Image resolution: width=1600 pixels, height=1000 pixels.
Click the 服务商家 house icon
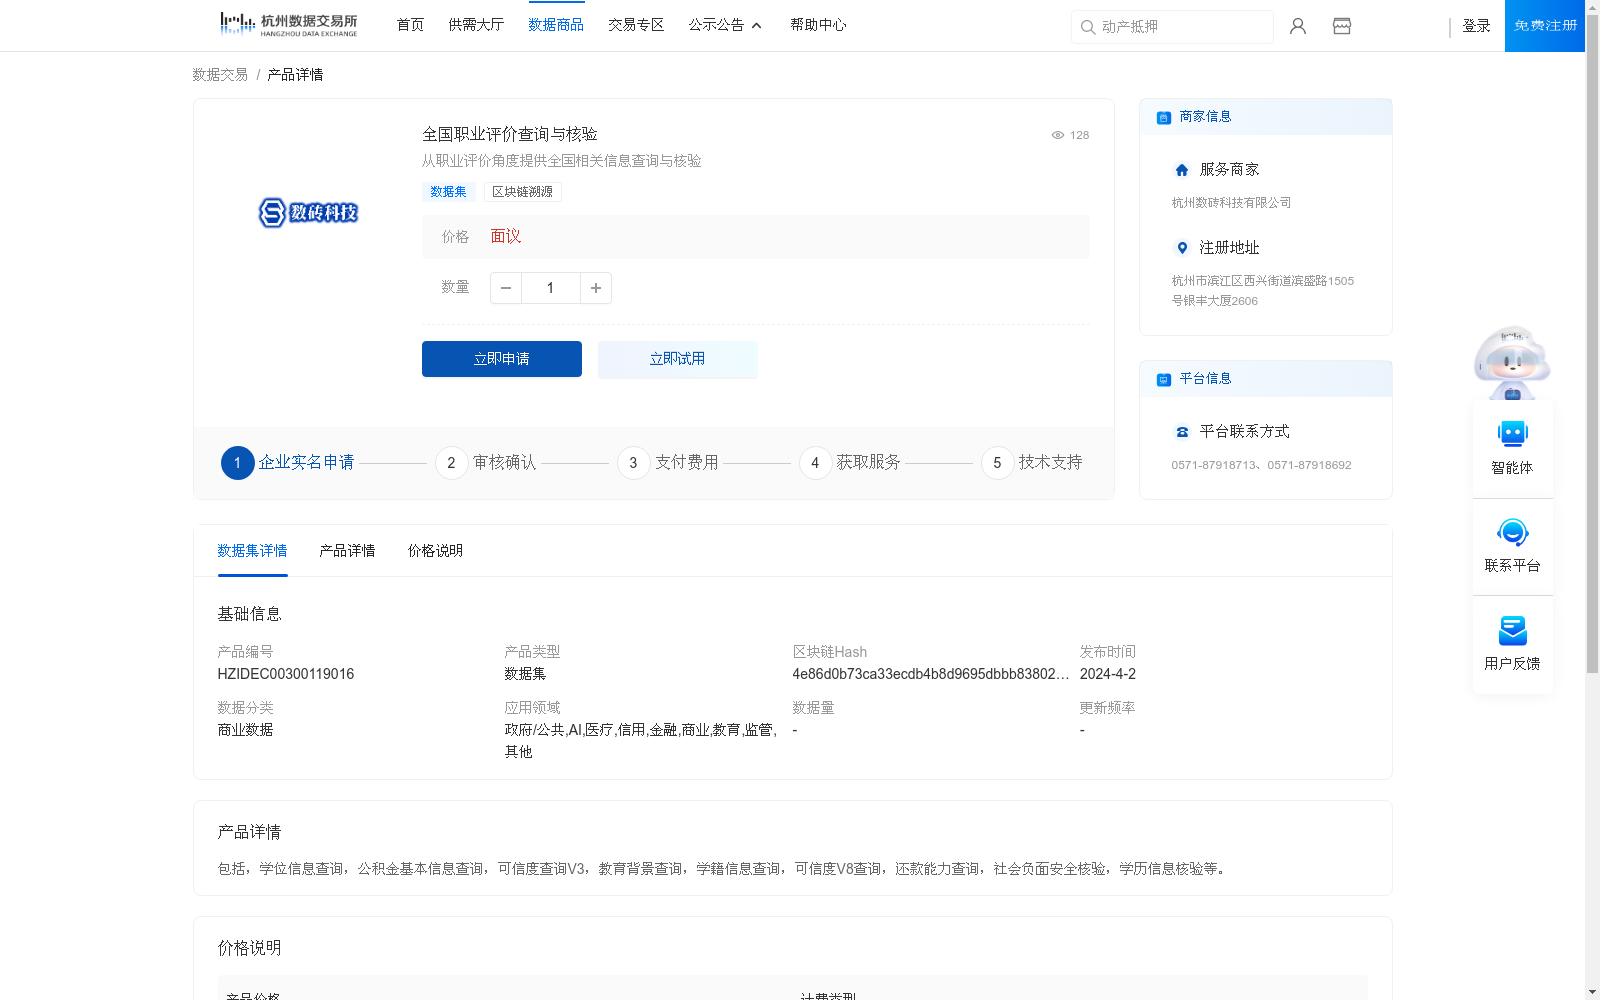[1182, 170]
